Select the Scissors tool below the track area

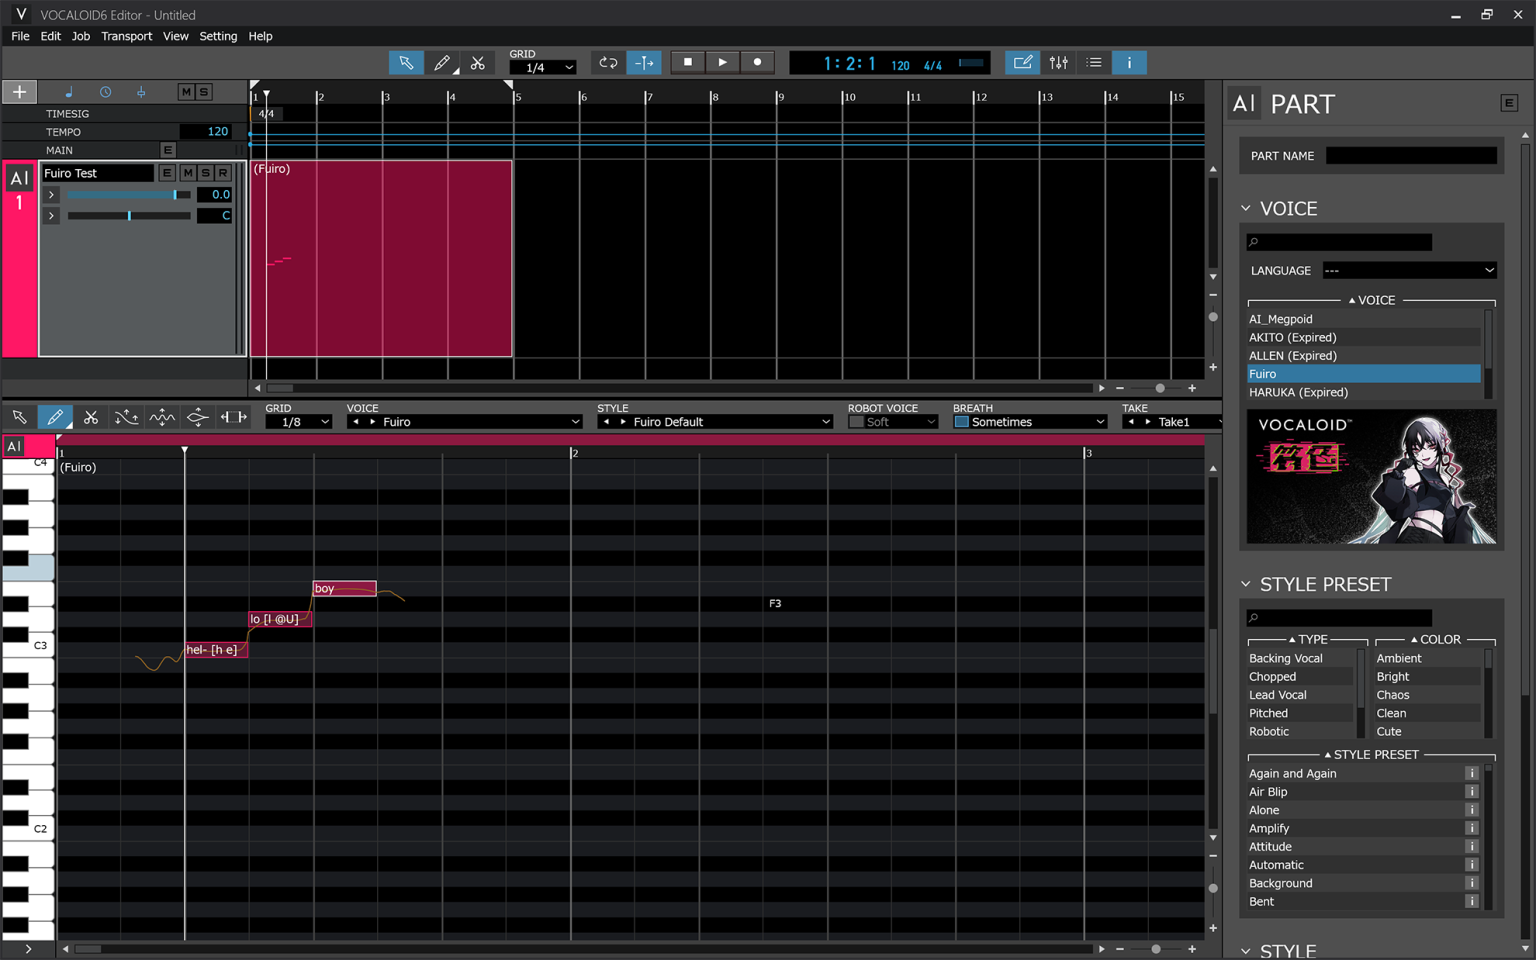[x=90, y=417]
